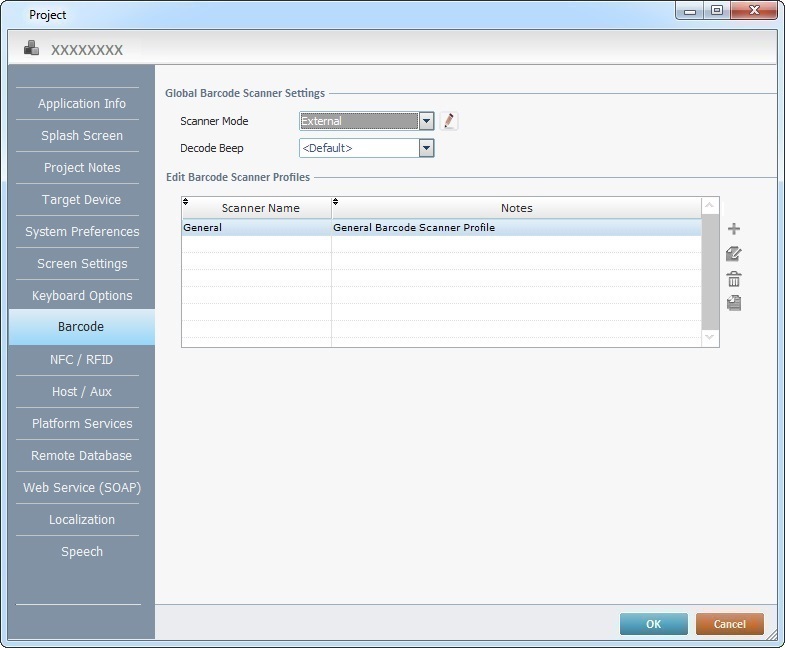Edit the selected scanner profile
This screenshot has height=648, width=785.
[733, 254]
